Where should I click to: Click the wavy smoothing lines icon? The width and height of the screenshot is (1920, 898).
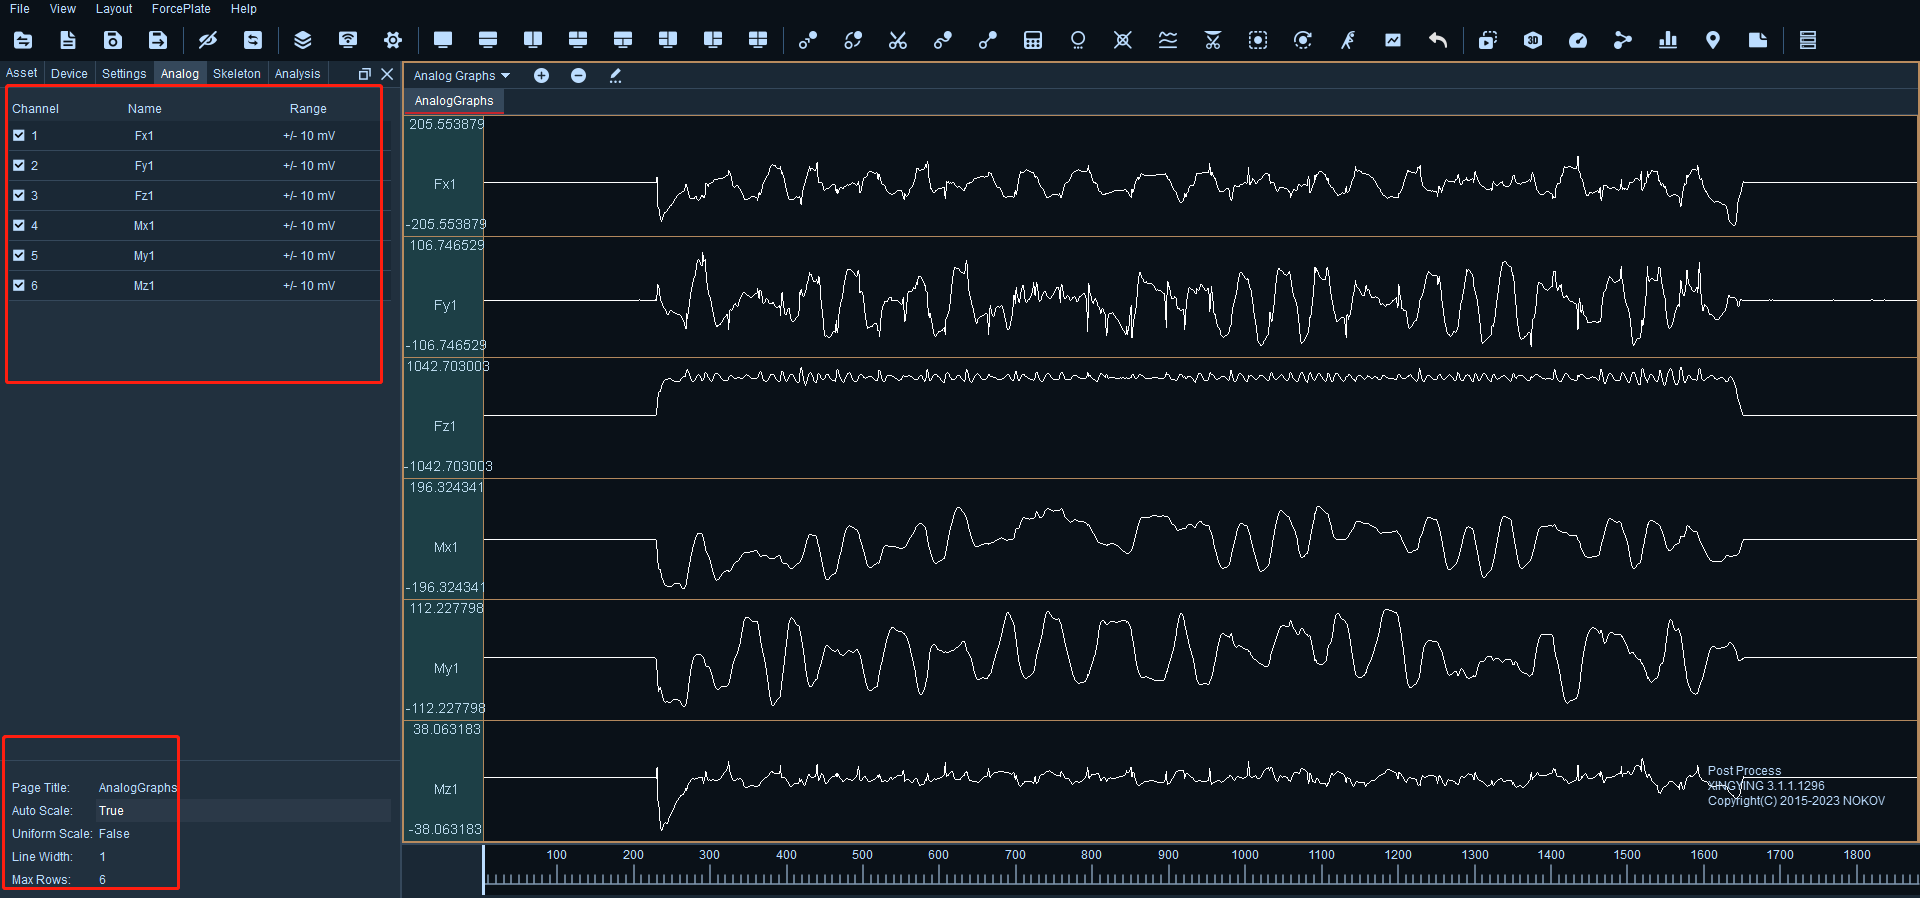pos(1168,40)
